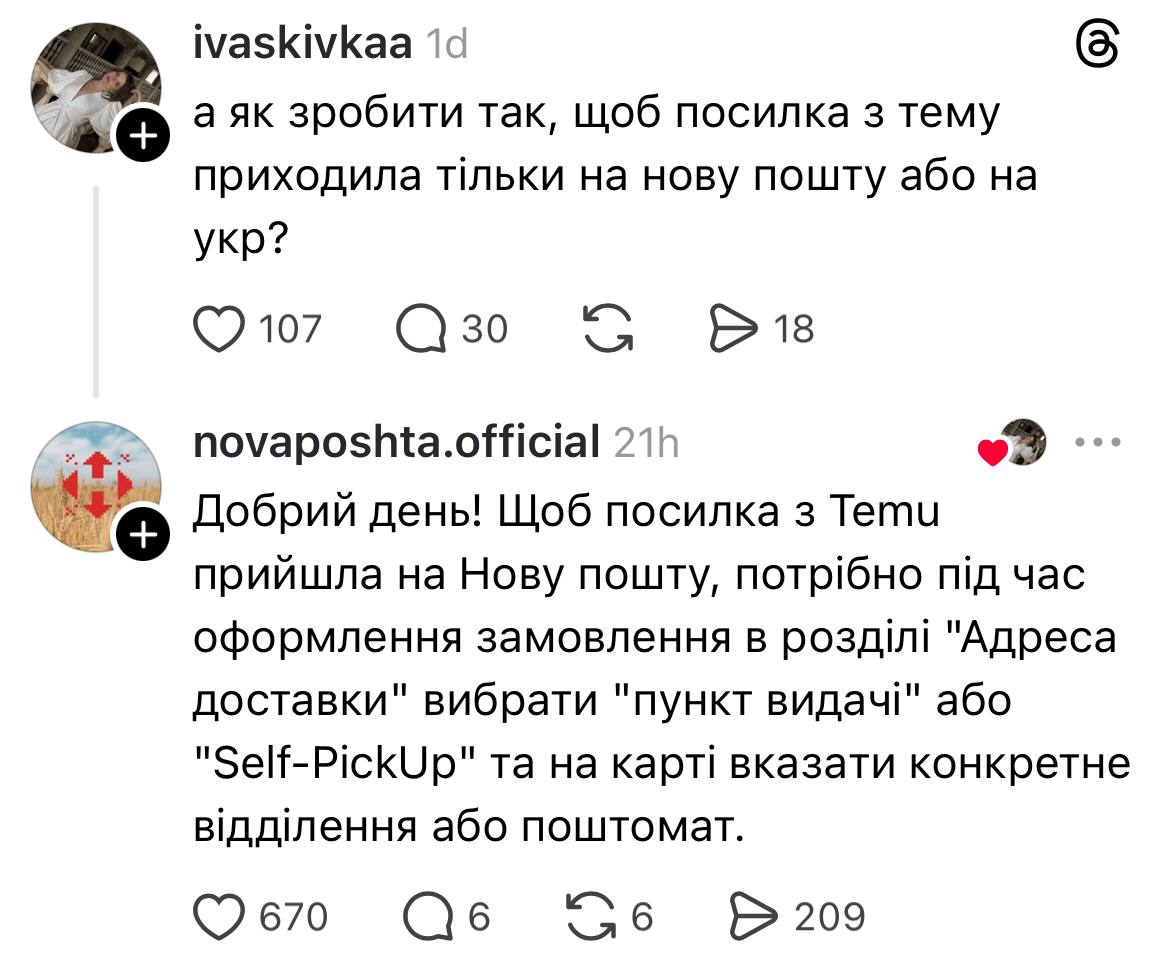Open the 21h timestamp on the reply
The height and width of the screenshot is (977, 1158).
click(x=646, y=442)
